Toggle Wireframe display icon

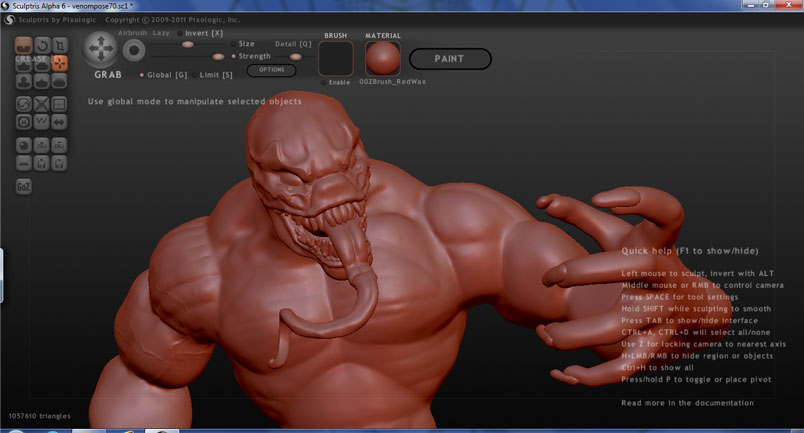[x=42, y=122]
